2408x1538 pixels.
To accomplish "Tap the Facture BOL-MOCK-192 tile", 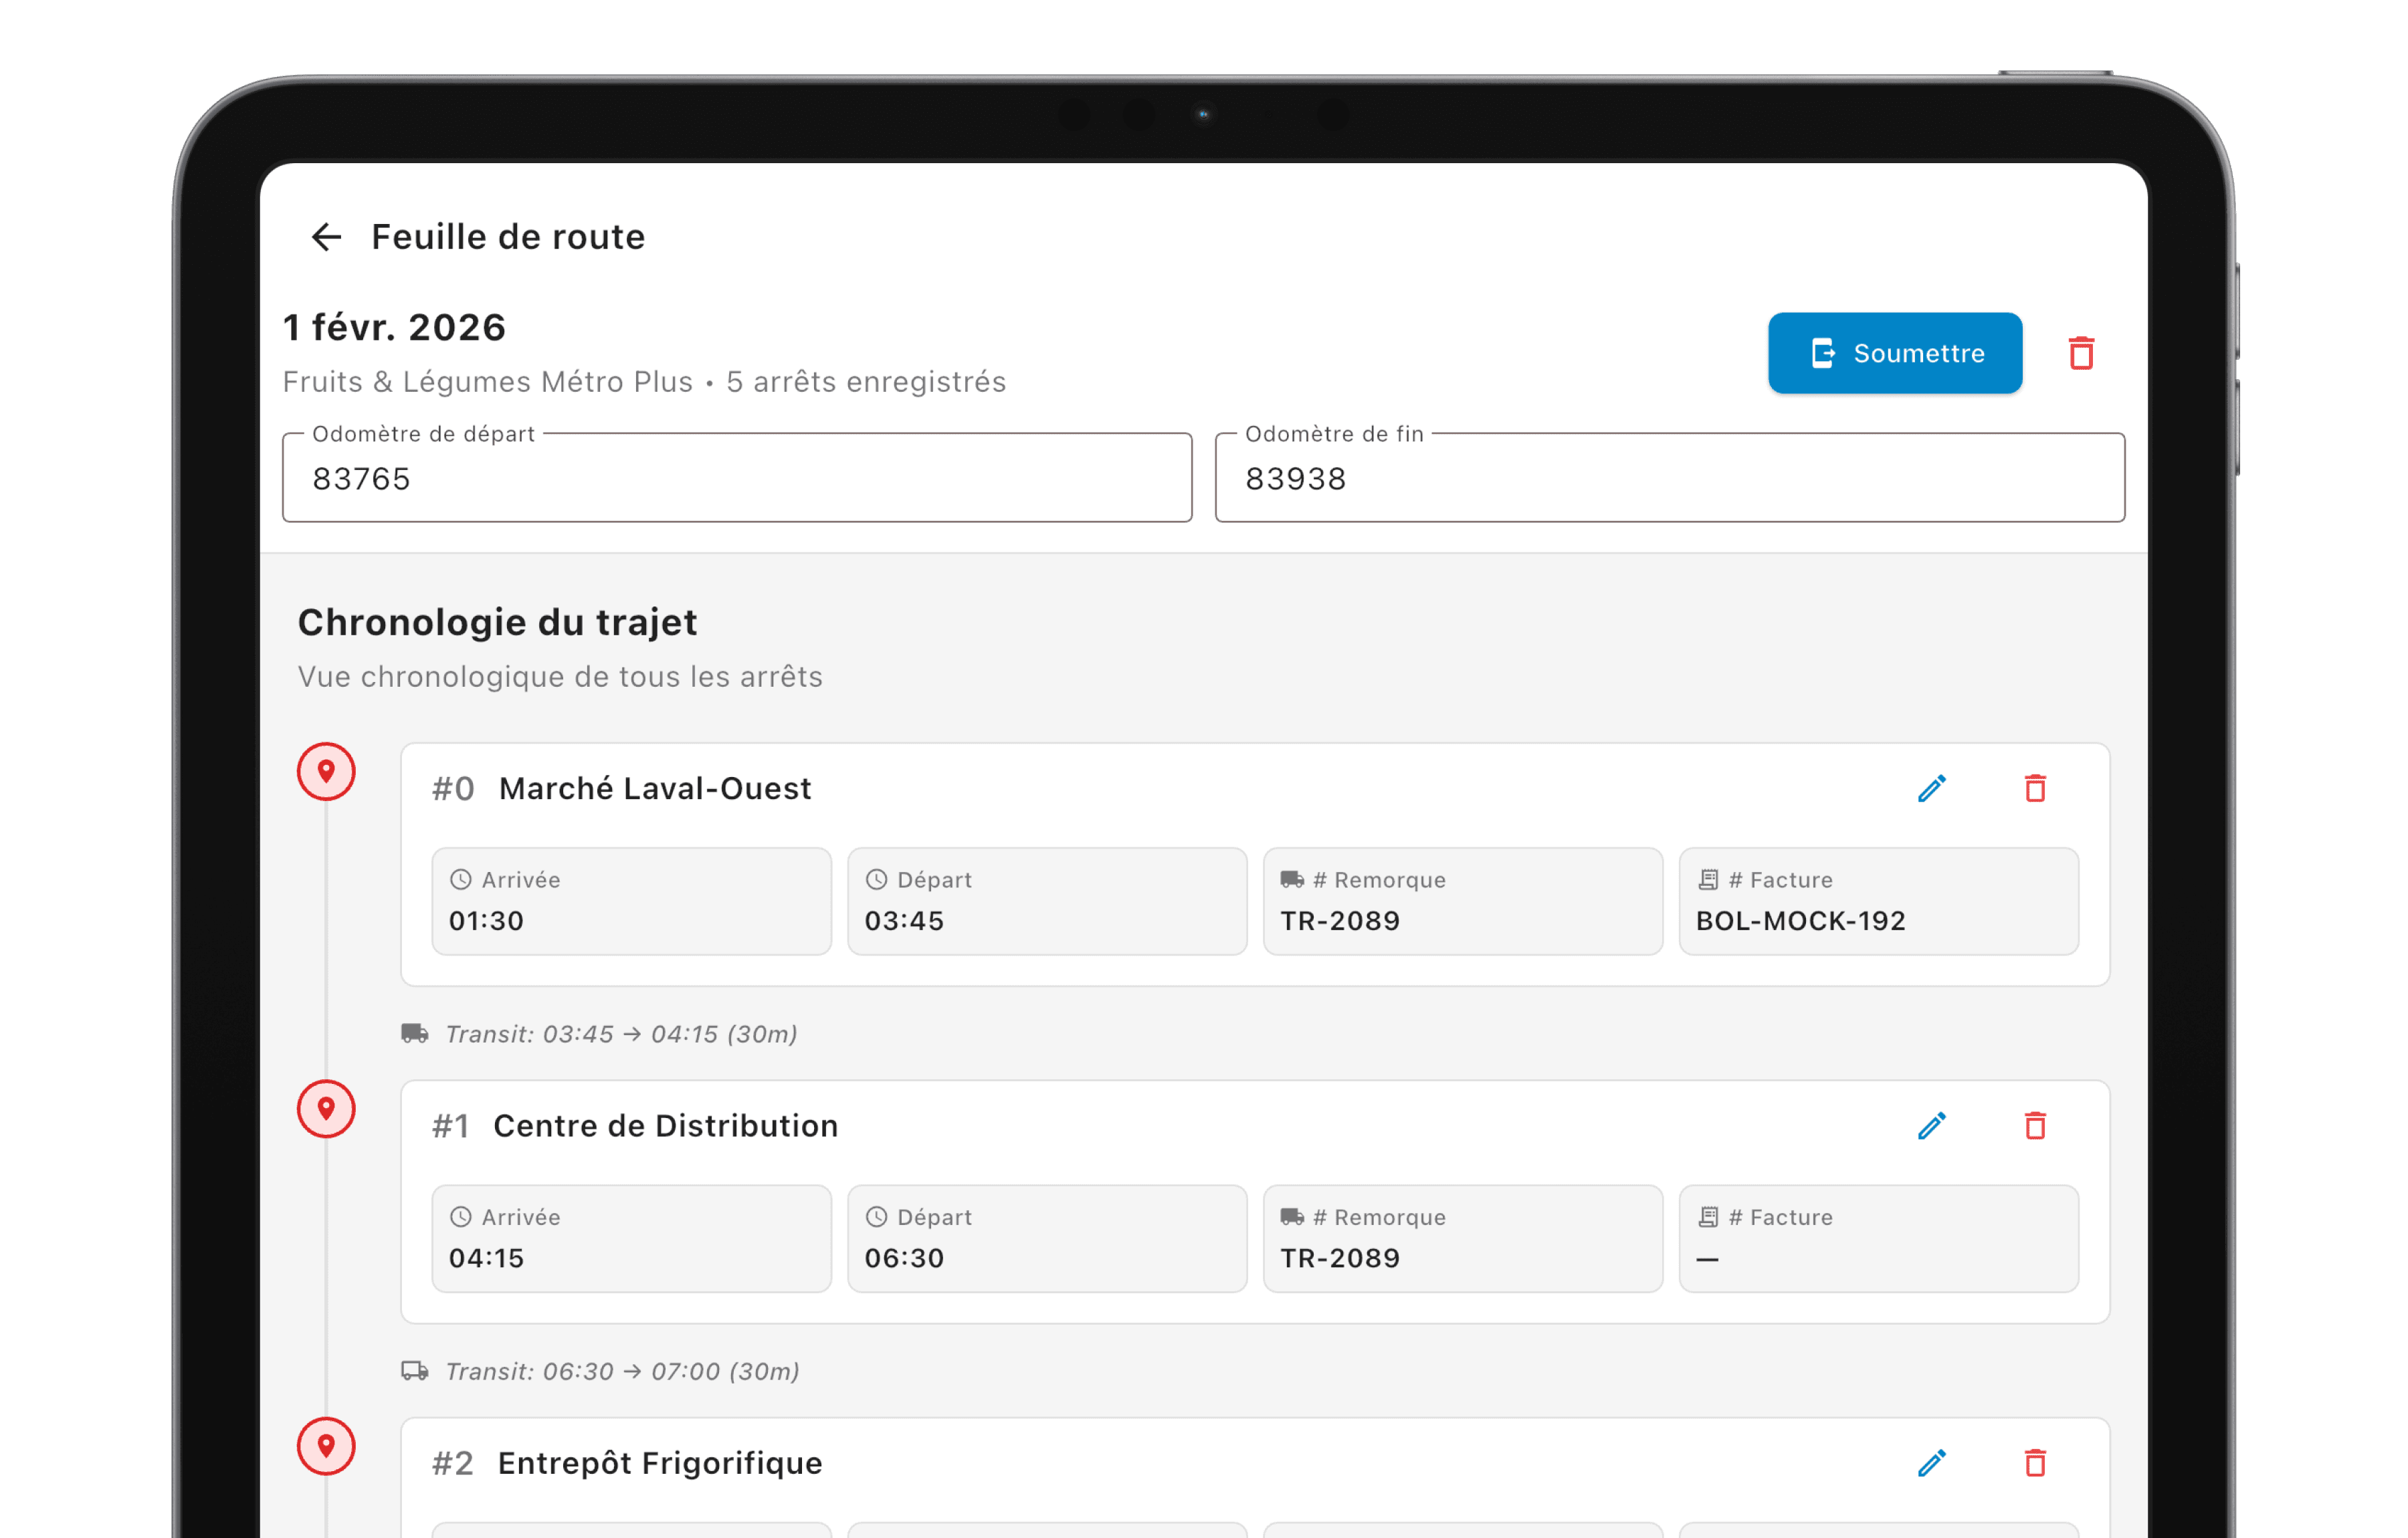I will [x=1878, y=901].
